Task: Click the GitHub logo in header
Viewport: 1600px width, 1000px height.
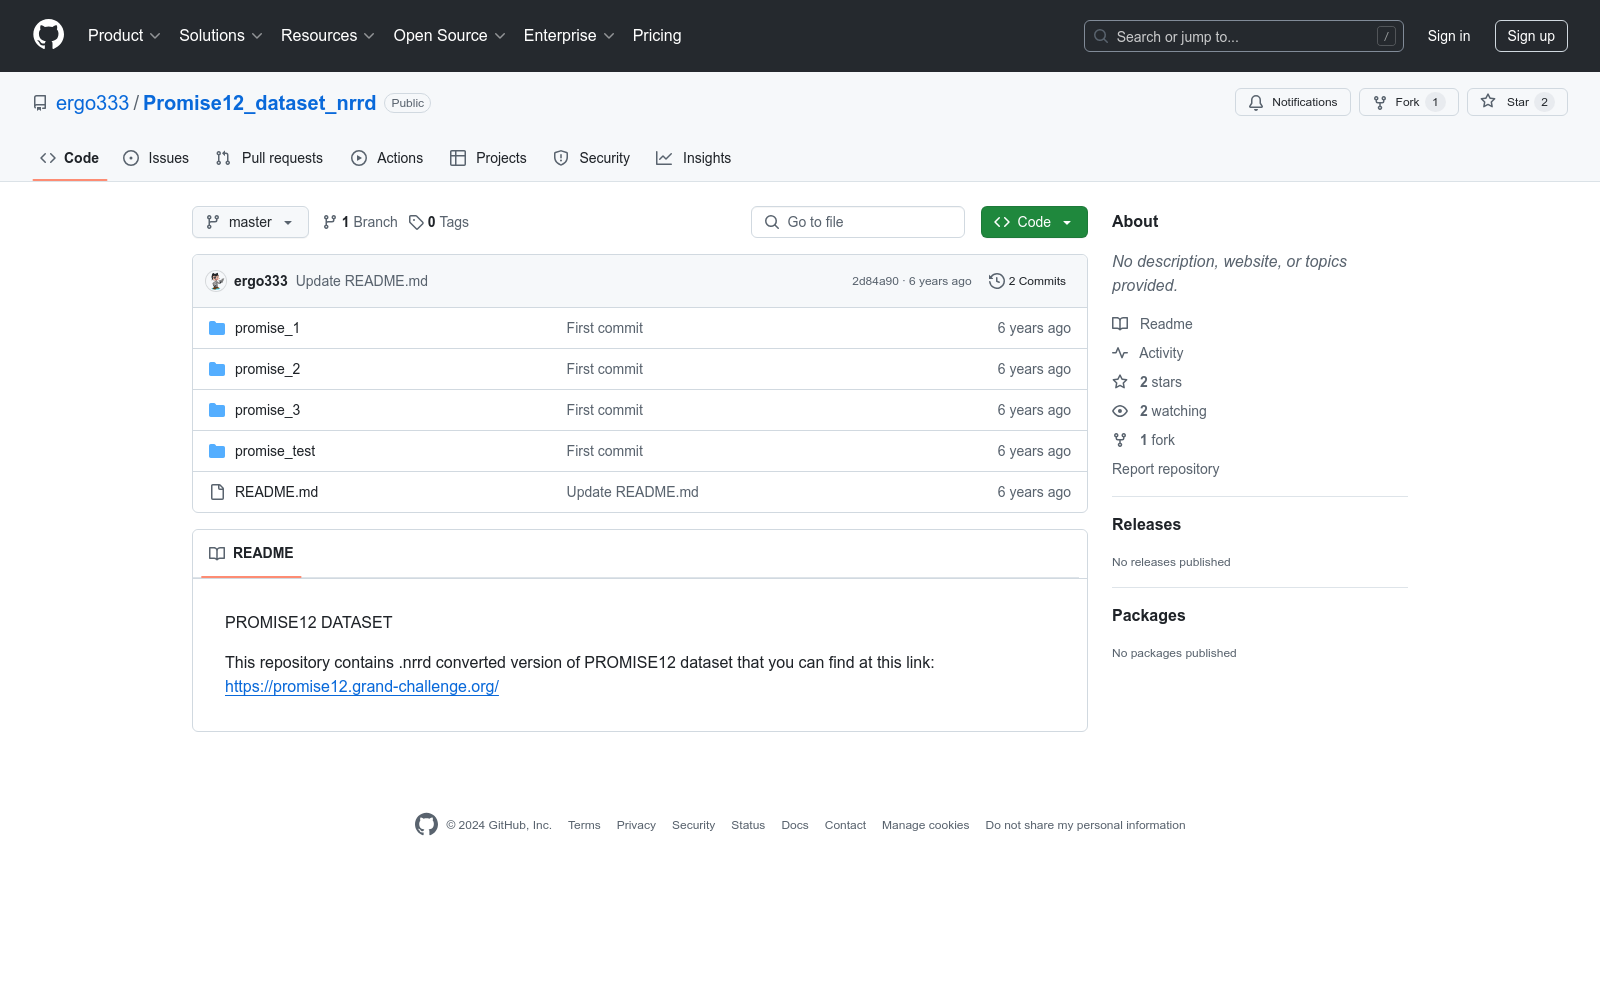Action: pyautogui.click(x=48, y=35)
